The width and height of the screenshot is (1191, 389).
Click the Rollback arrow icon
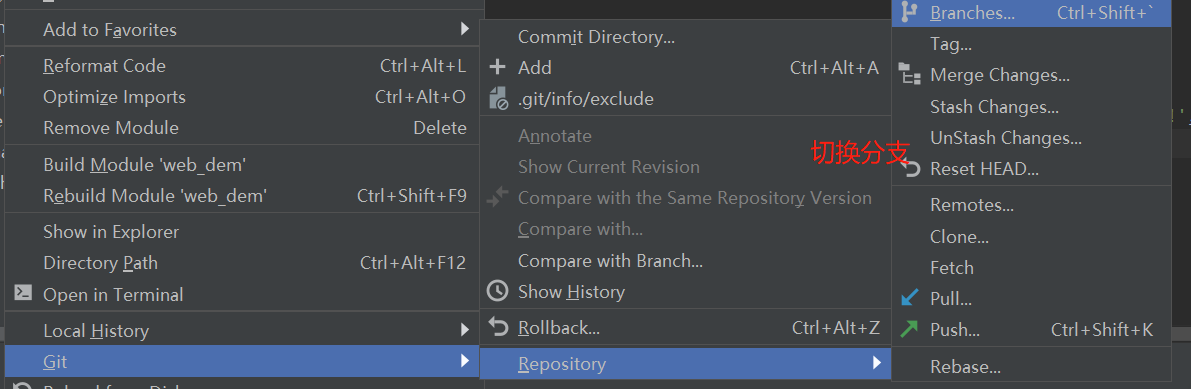point(498,327)
